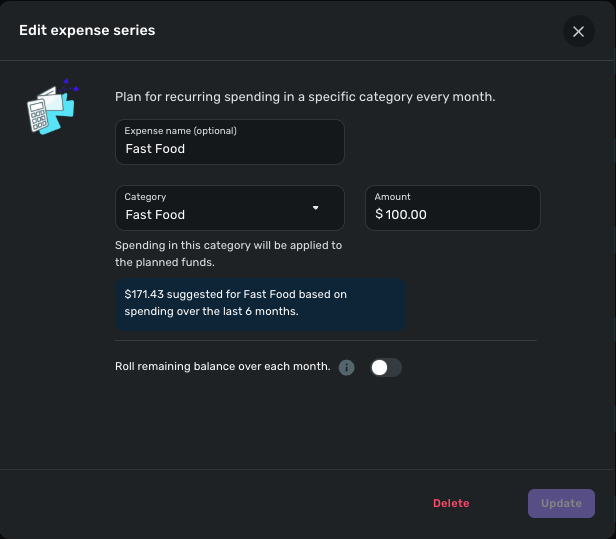Click the Category field label
Screen dimensions: 616x539
[145, 197]
